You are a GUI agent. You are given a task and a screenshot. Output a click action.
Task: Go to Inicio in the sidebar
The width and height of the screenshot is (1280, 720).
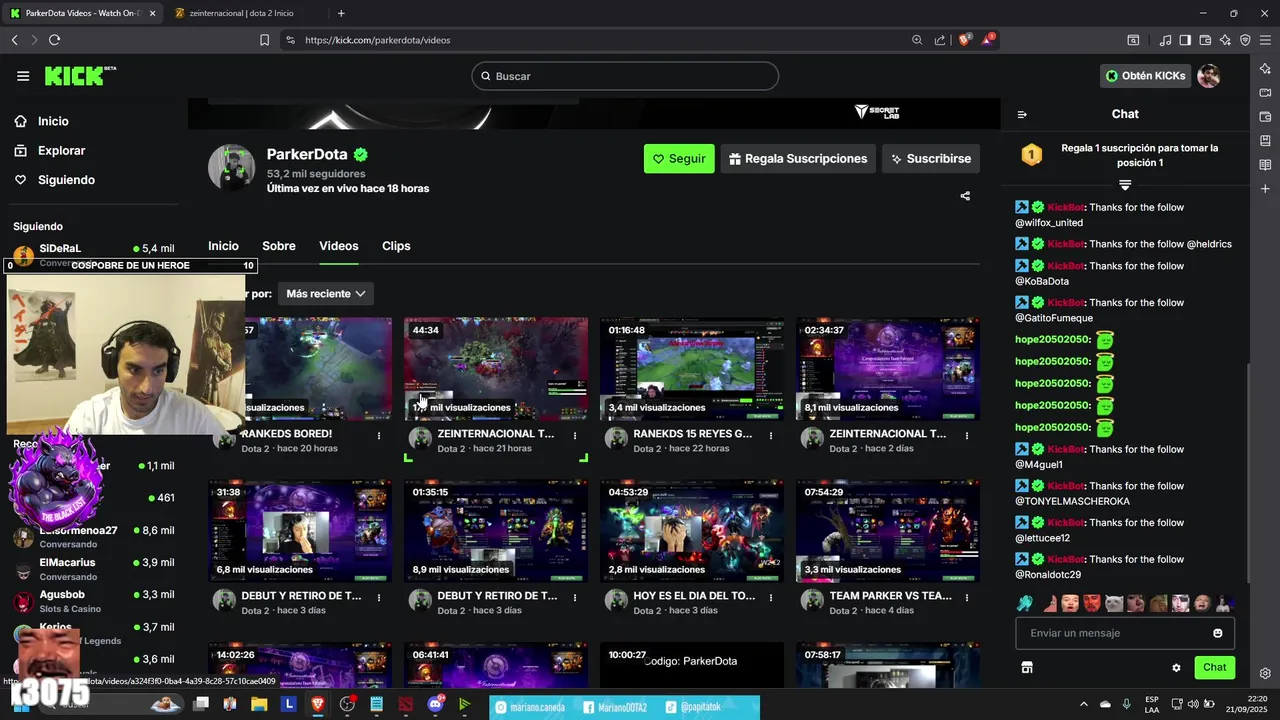(54, 121)
